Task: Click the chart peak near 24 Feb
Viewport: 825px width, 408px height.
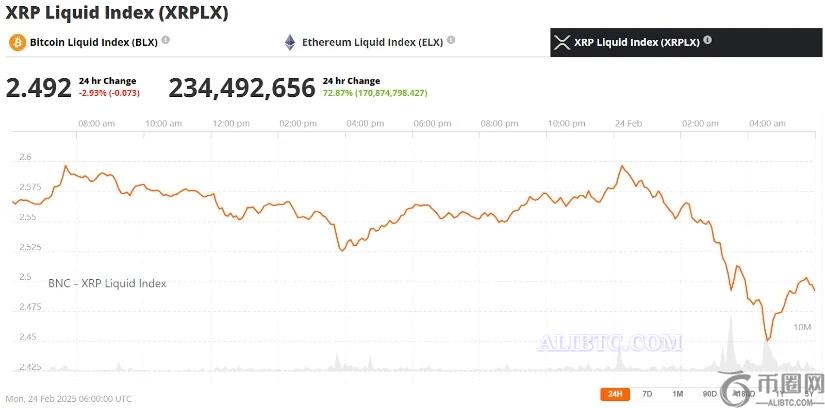Action: pyautogui.click(x=622, y=166)
